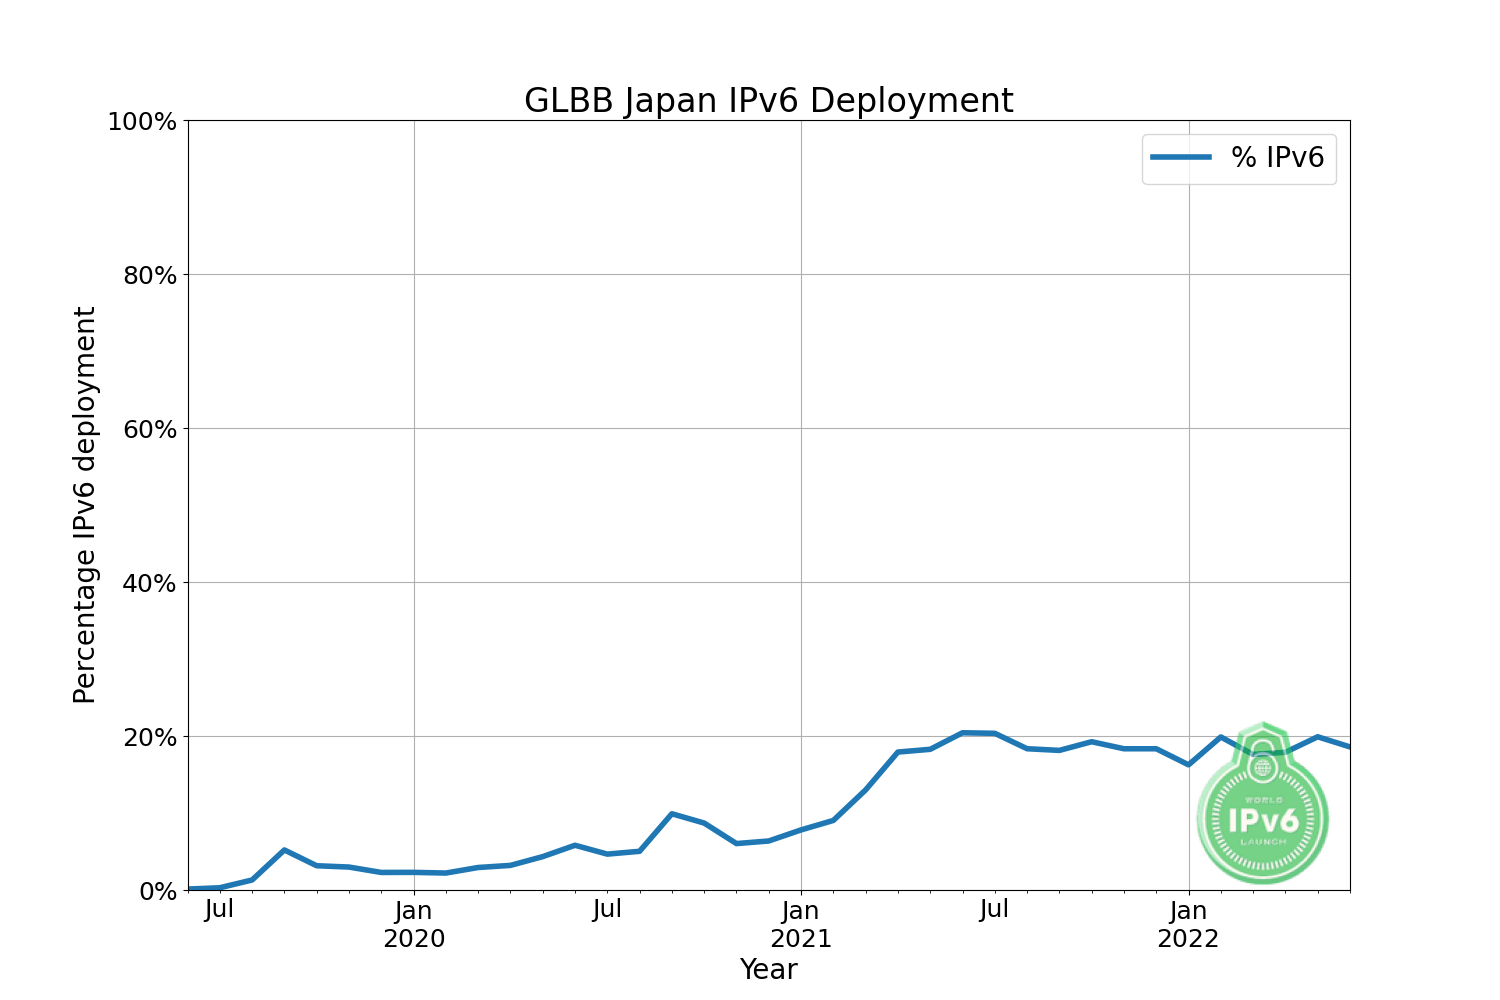The height and width of the screenshot is (1000, 1500).
Task: Click the 'Jul' label between 2021 and 2022
Action: click(x=994, y=910)
